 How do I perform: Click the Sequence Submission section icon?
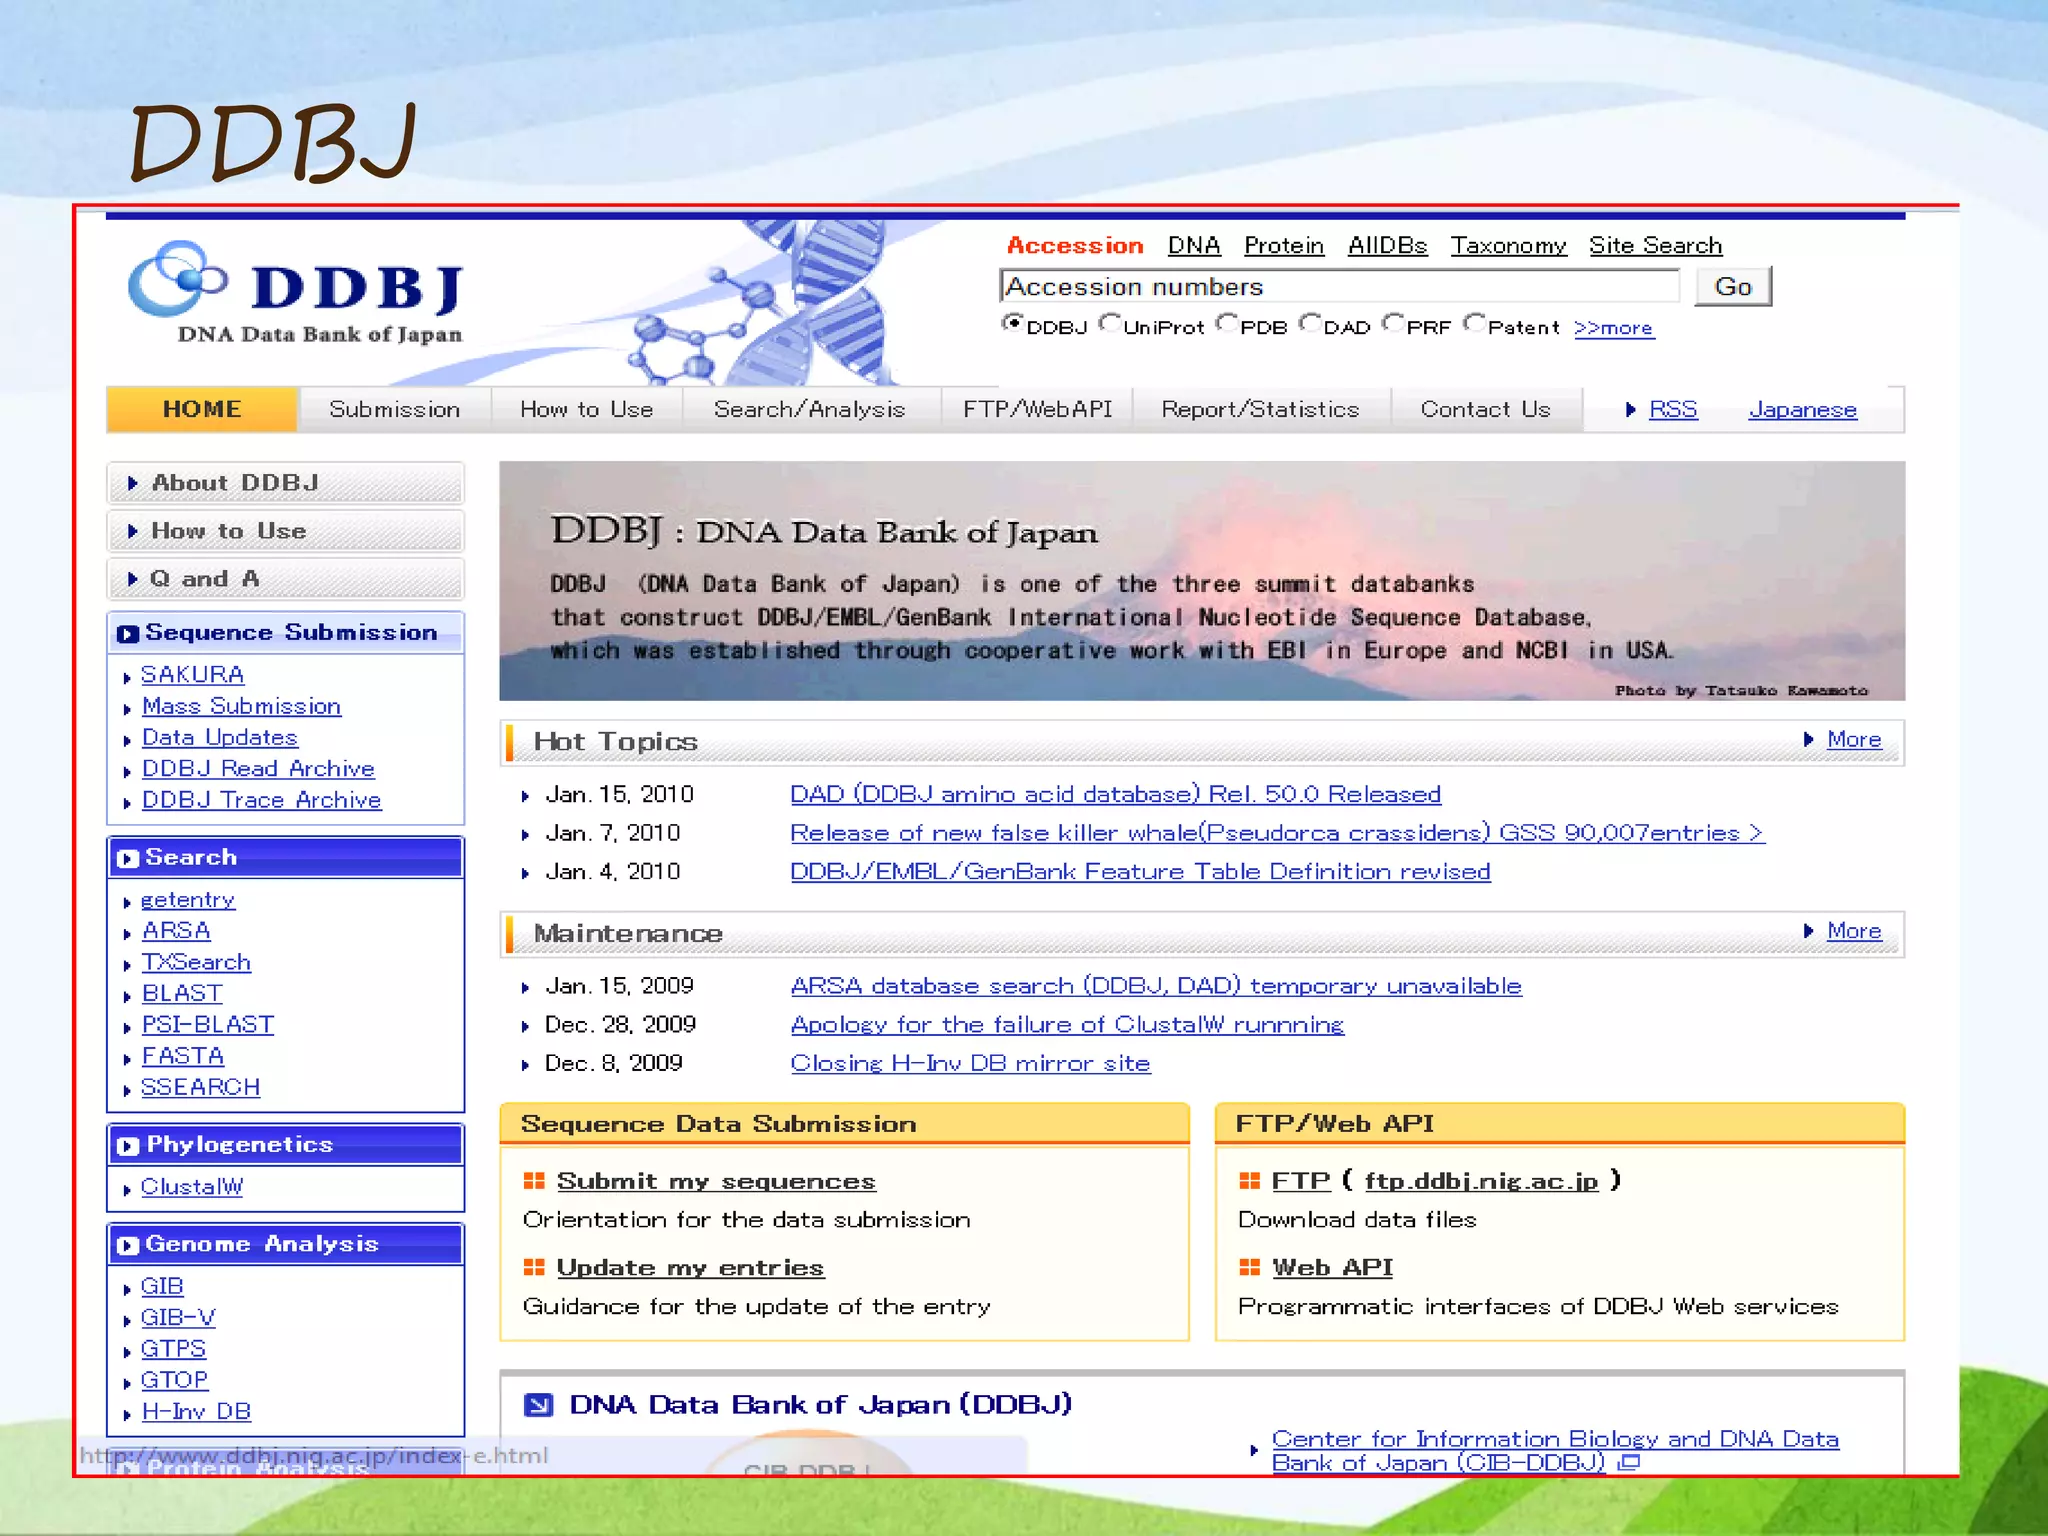point(127,634)
